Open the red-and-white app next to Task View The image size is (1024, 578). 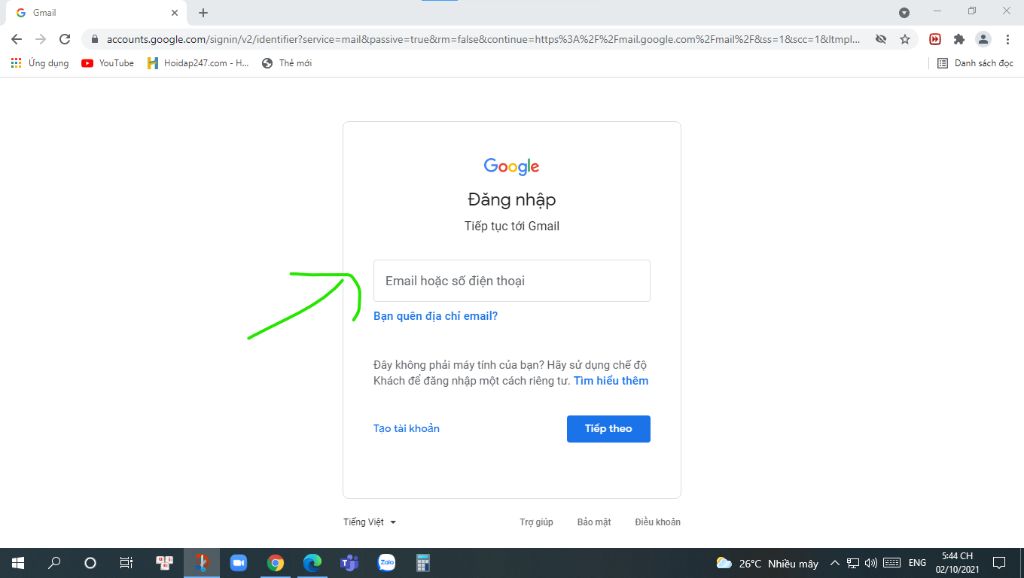pos(165,563)
